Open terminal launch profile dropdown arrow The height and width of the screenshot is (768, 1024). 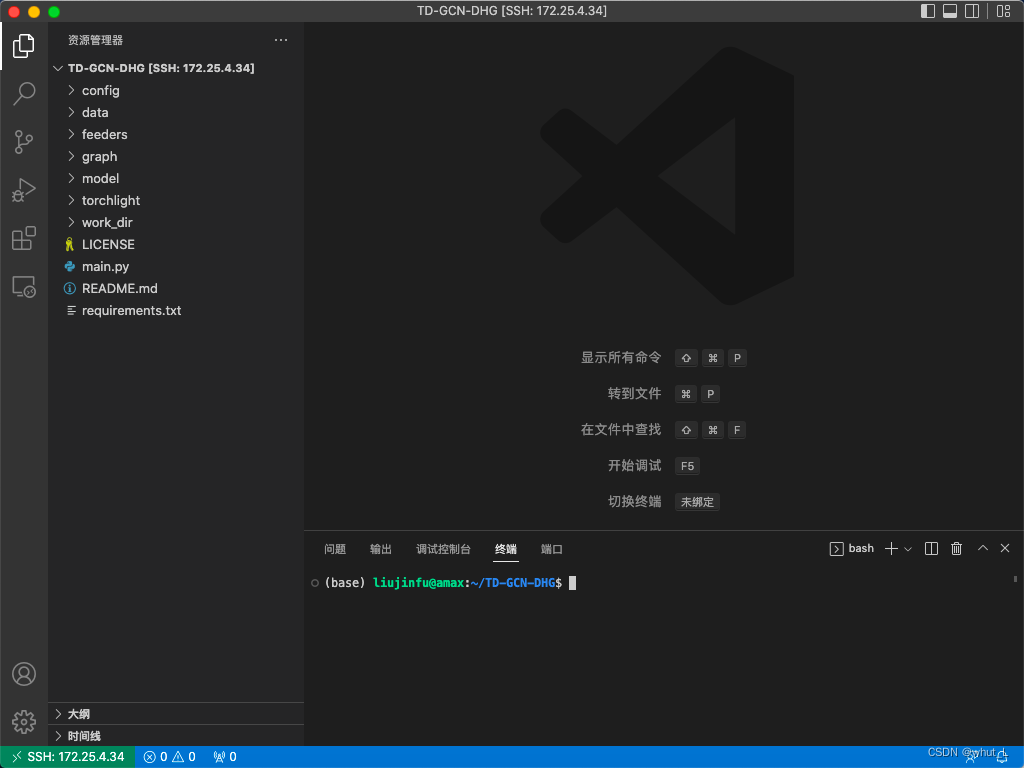tap(908, 549)
